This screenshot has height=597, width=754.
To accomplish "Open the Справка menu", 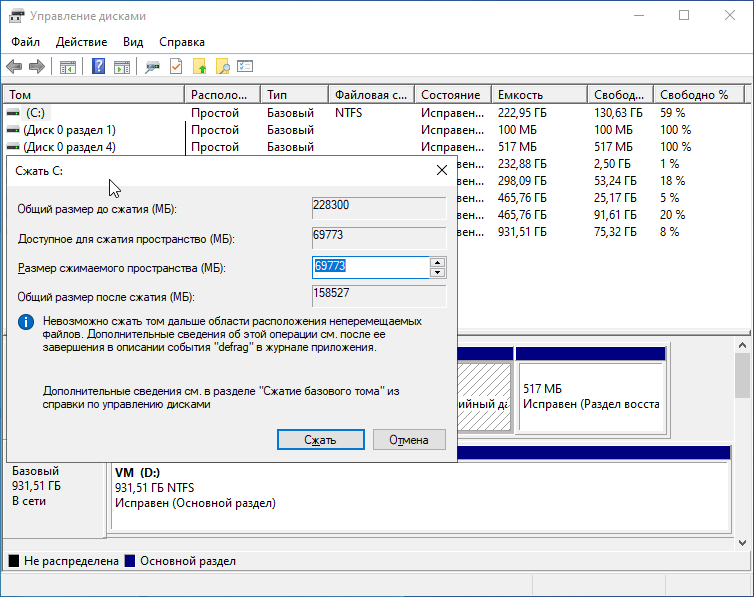I will coord(182,42).
